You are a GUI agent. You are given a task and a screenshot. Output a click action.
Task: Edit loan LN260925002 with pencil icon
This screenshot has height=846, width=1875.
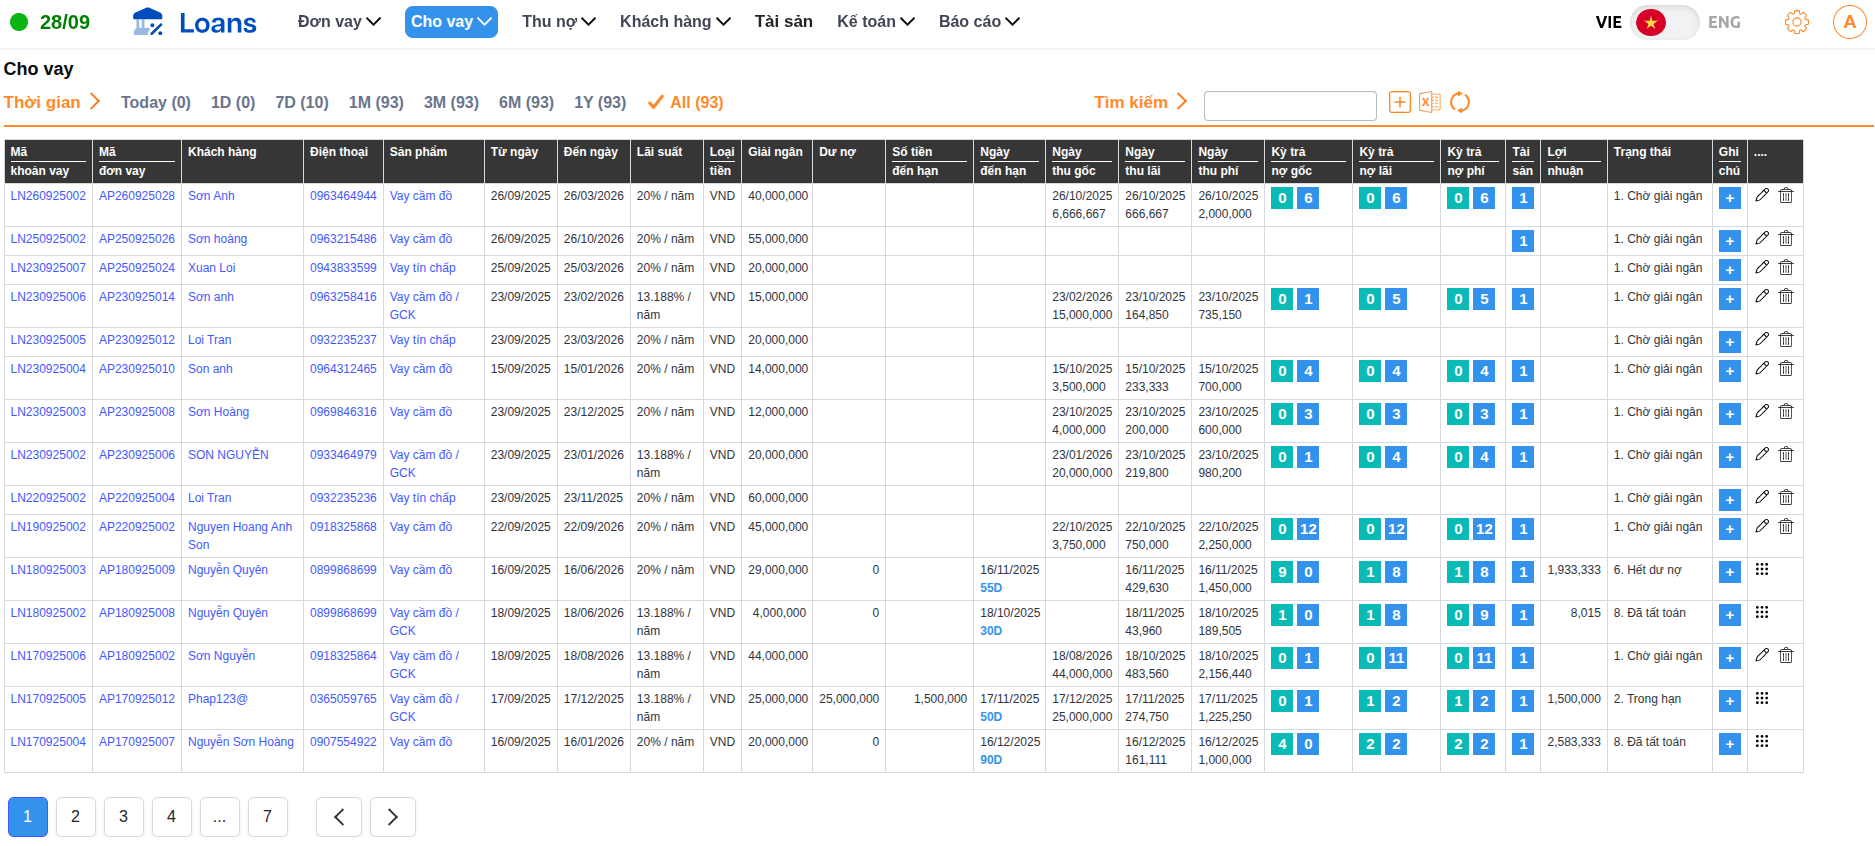click(x=1762, y=196)
